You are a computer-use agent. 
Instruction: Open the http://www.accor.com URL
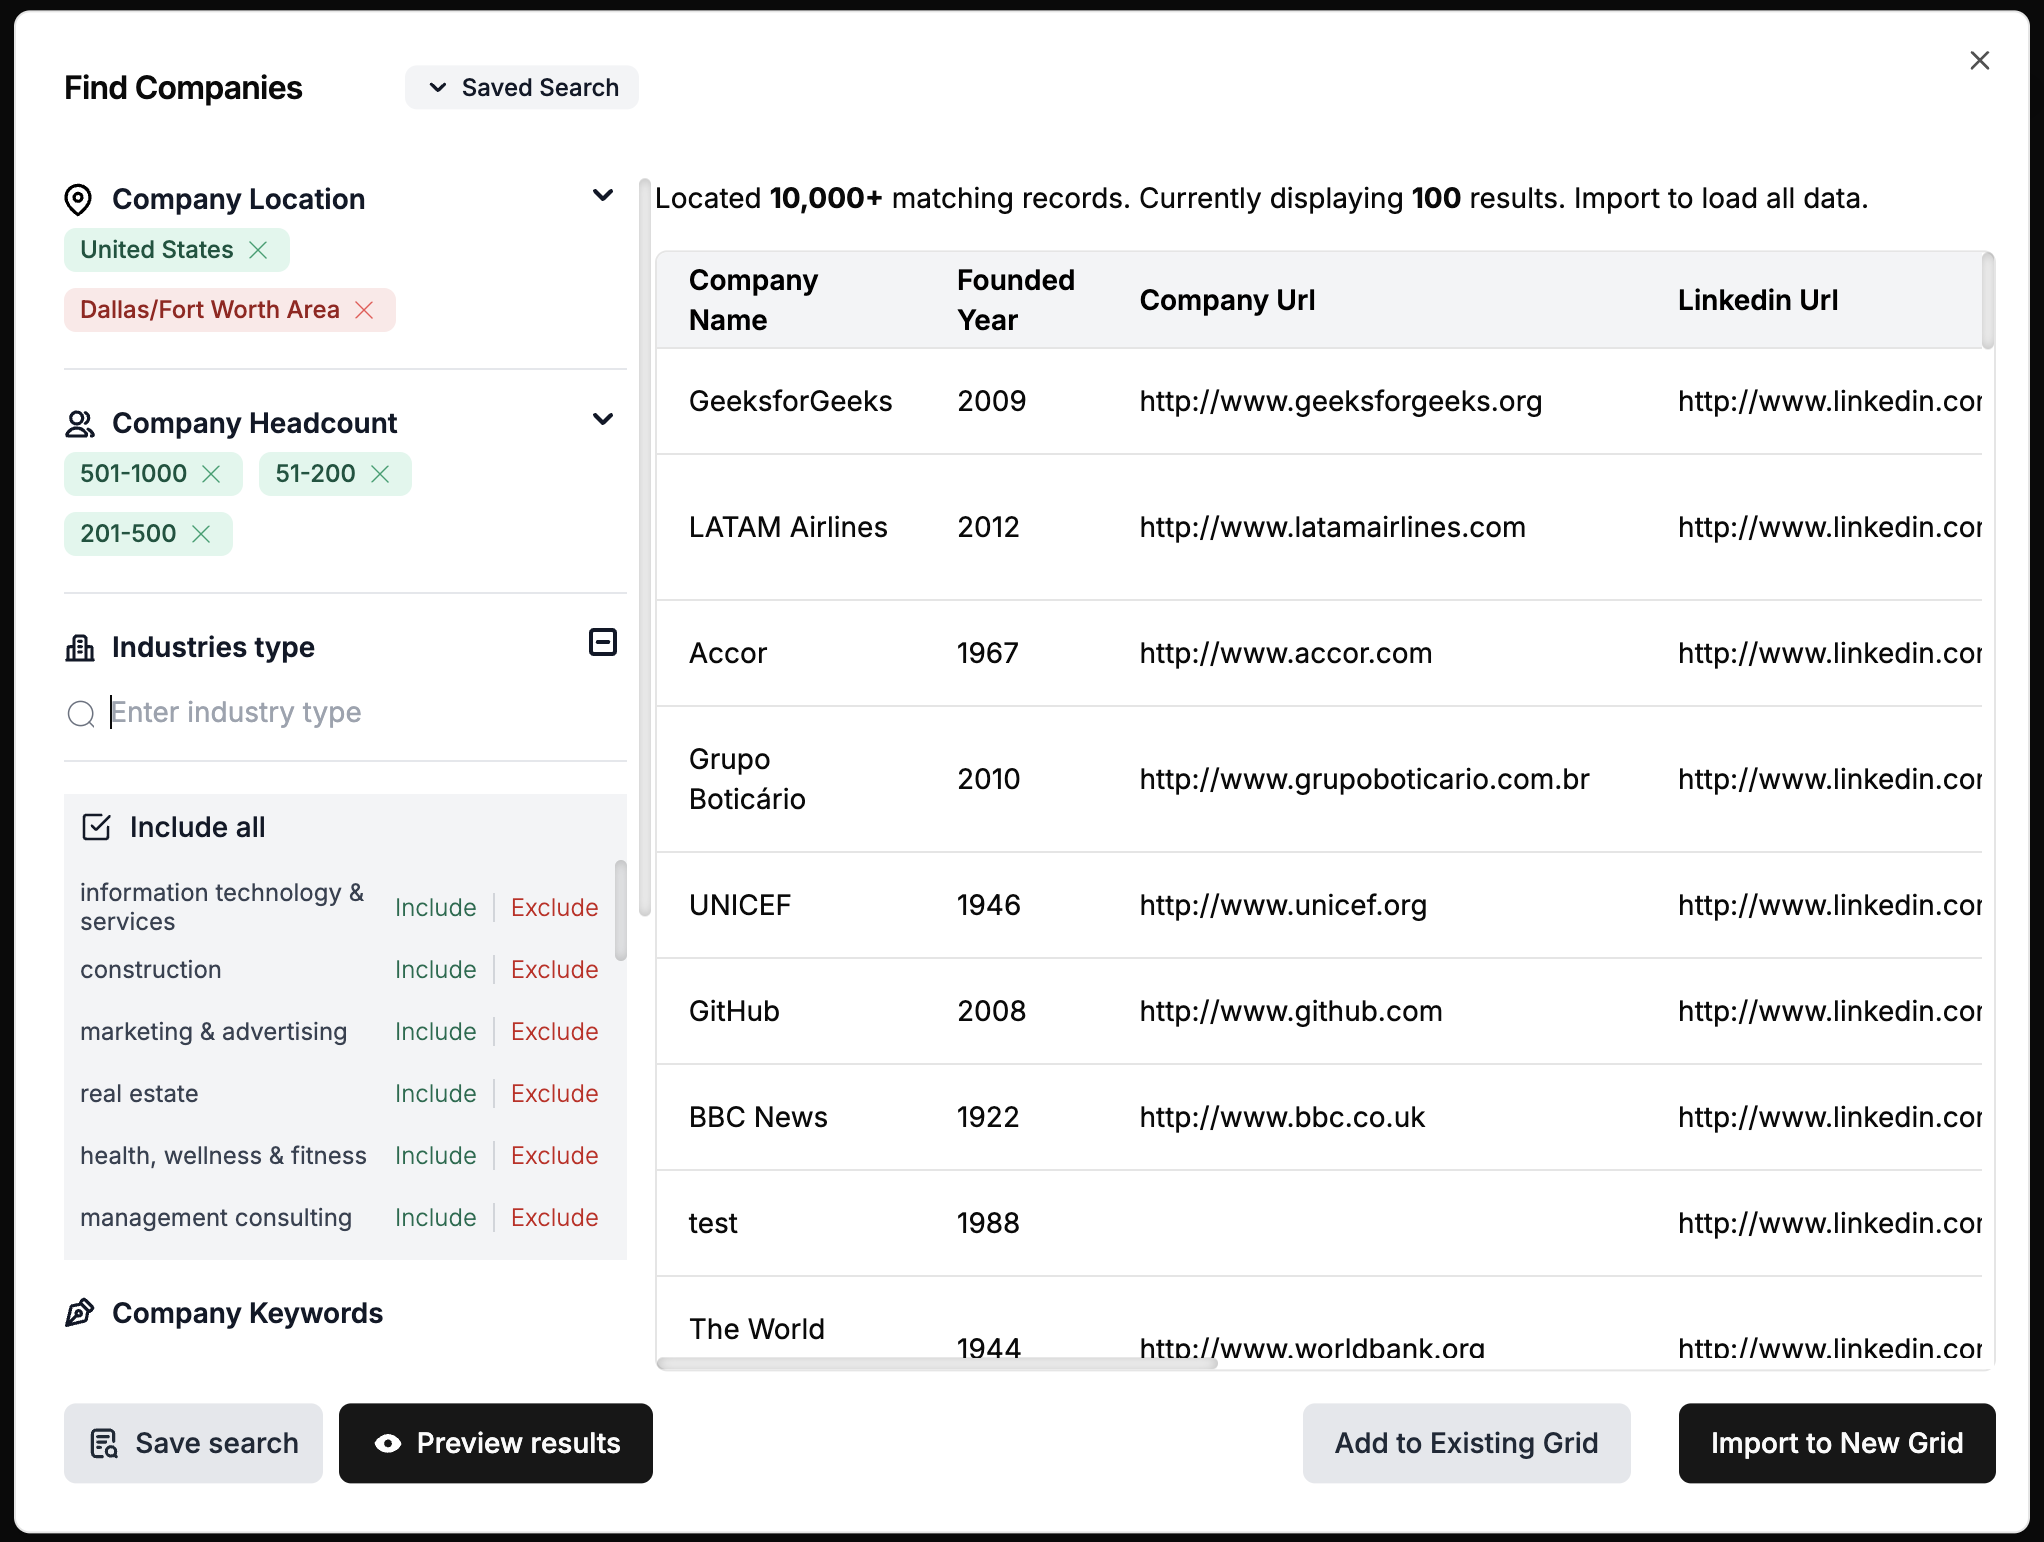(x=1285, y=653)
